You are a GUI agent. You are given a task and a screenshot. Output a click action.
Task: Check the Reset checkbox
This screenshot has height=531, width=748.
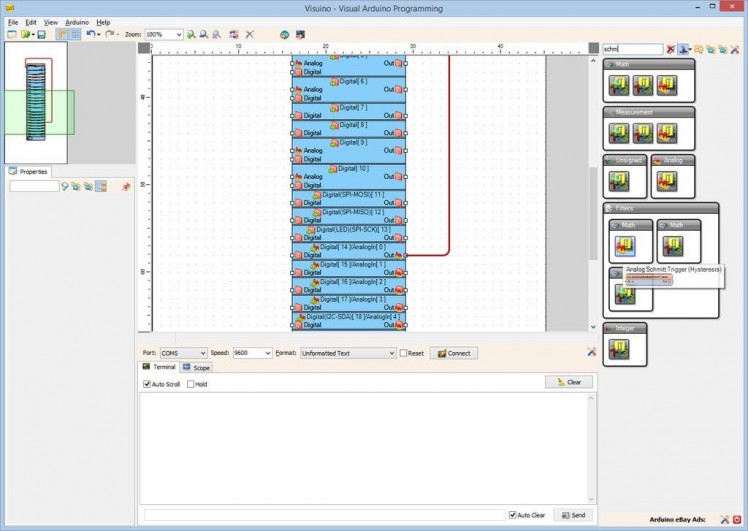[x=404, y=353]
